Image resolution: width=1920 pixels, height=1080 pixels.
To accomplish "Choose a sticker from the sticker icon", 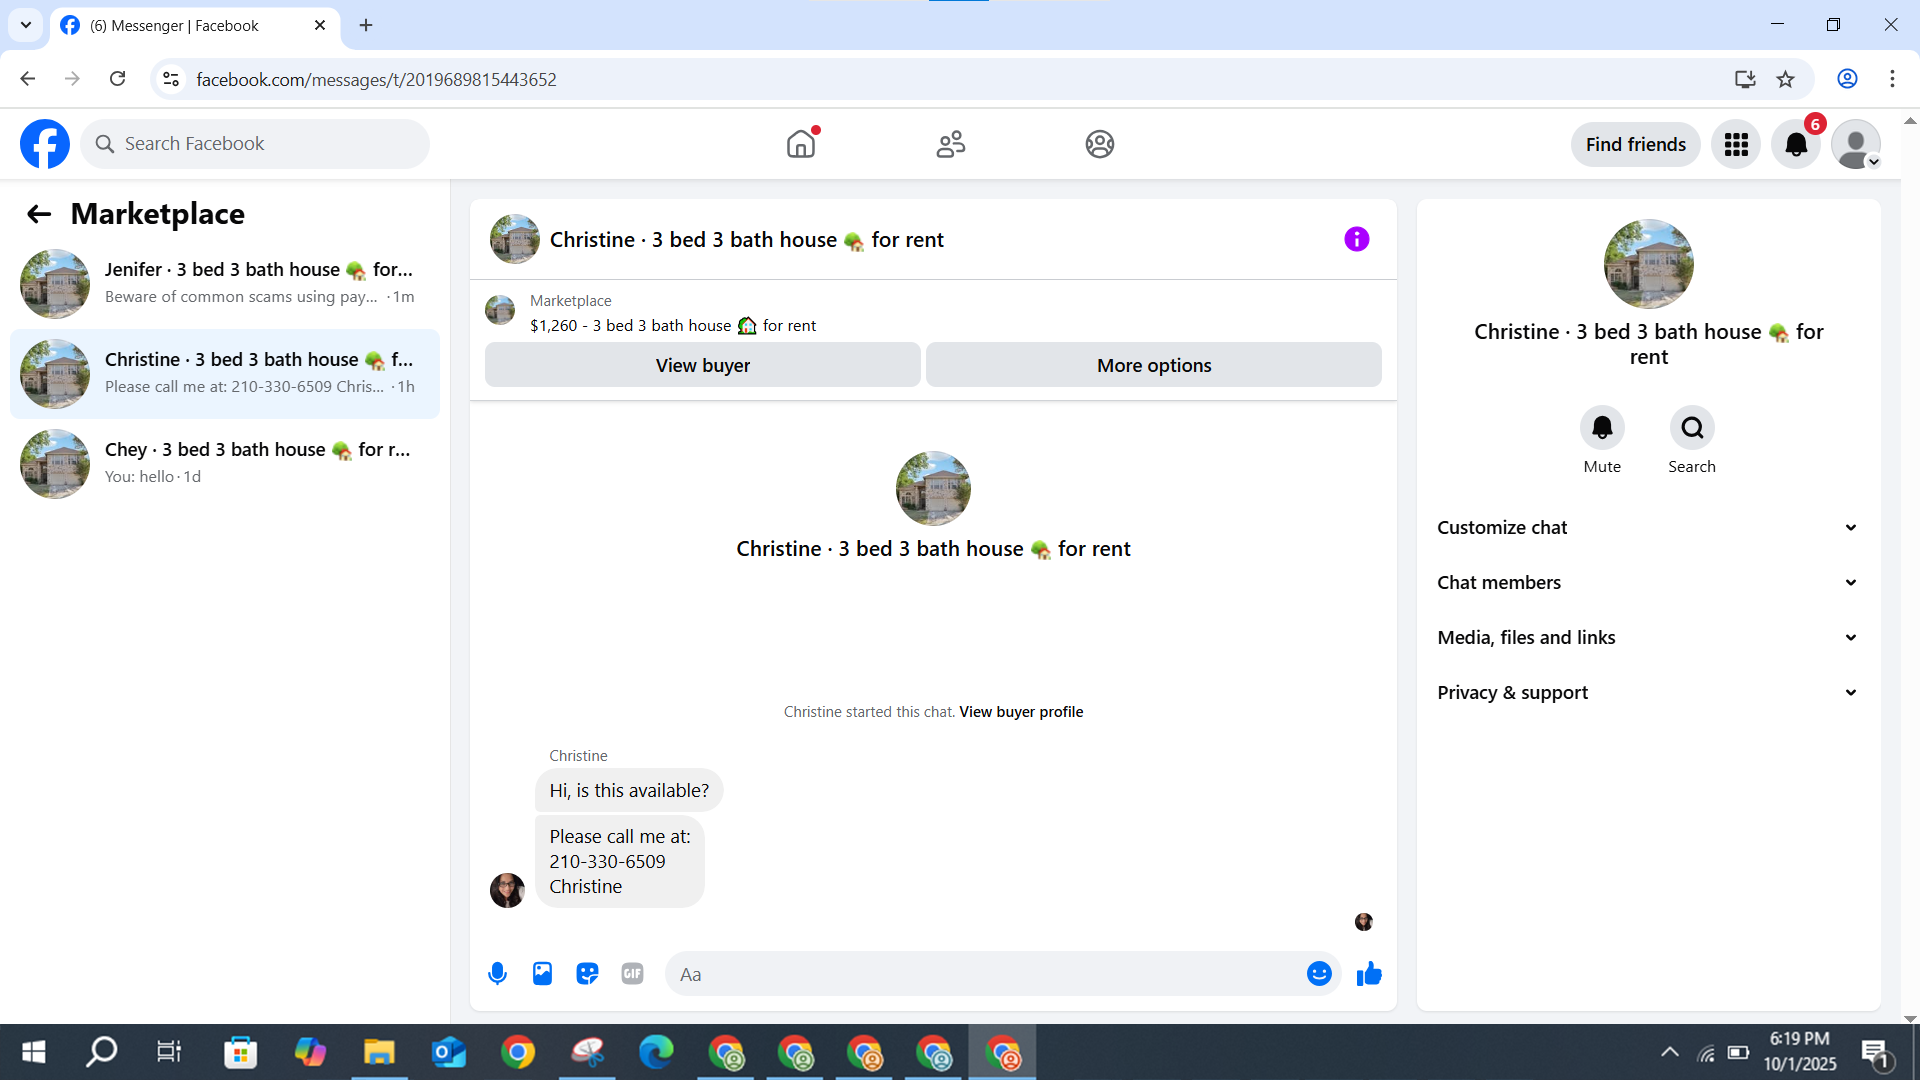I will click(587, 974).
